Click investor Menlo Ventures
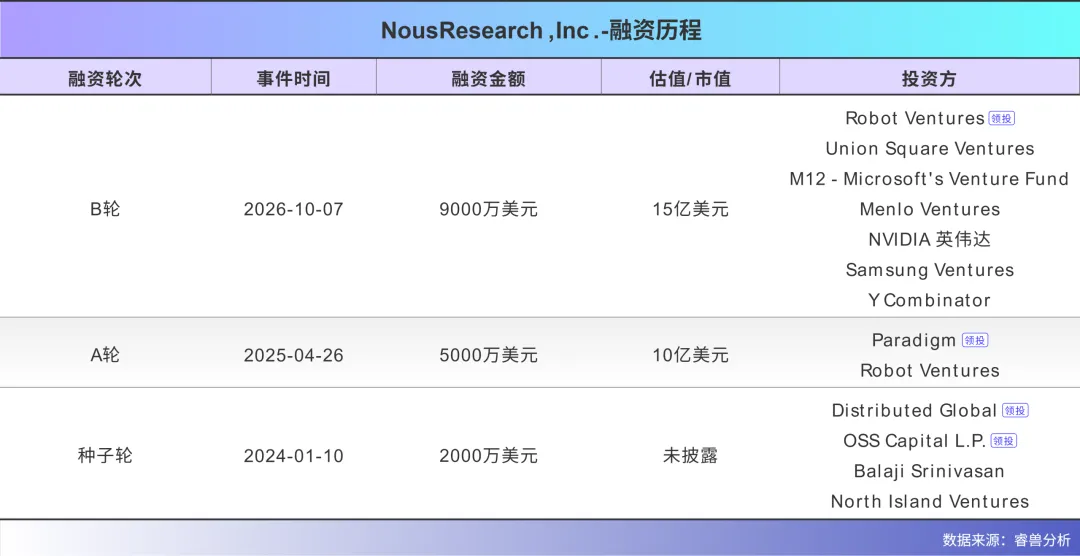The height and width of the screenshot is (556, 1080). 930,209
